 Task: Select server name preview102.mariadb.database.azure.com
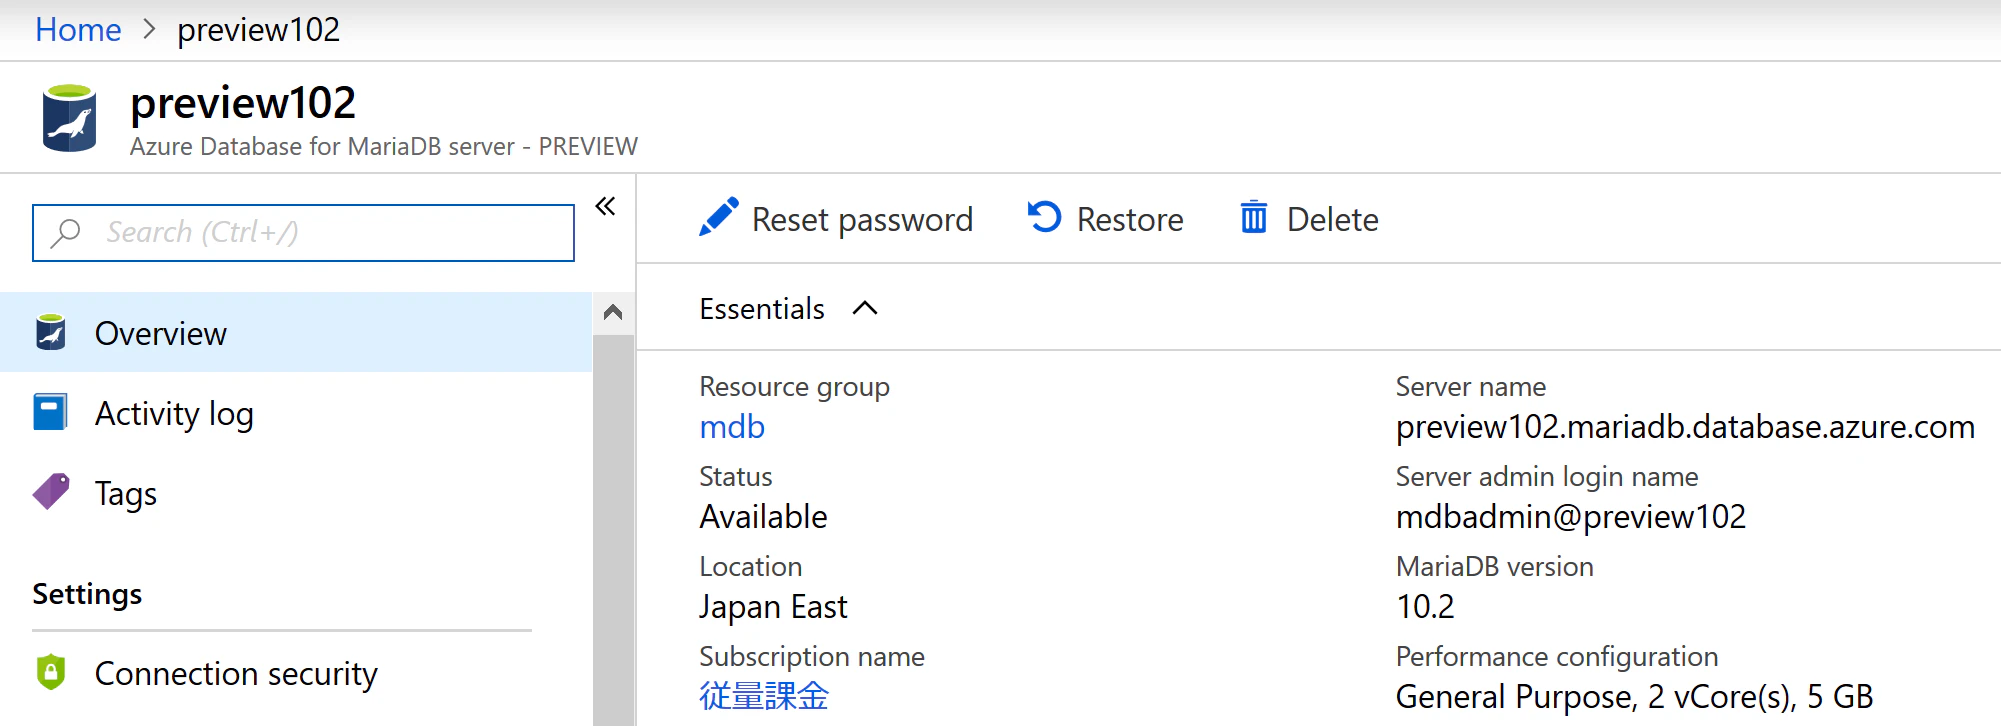click(x=1685, y=427)
